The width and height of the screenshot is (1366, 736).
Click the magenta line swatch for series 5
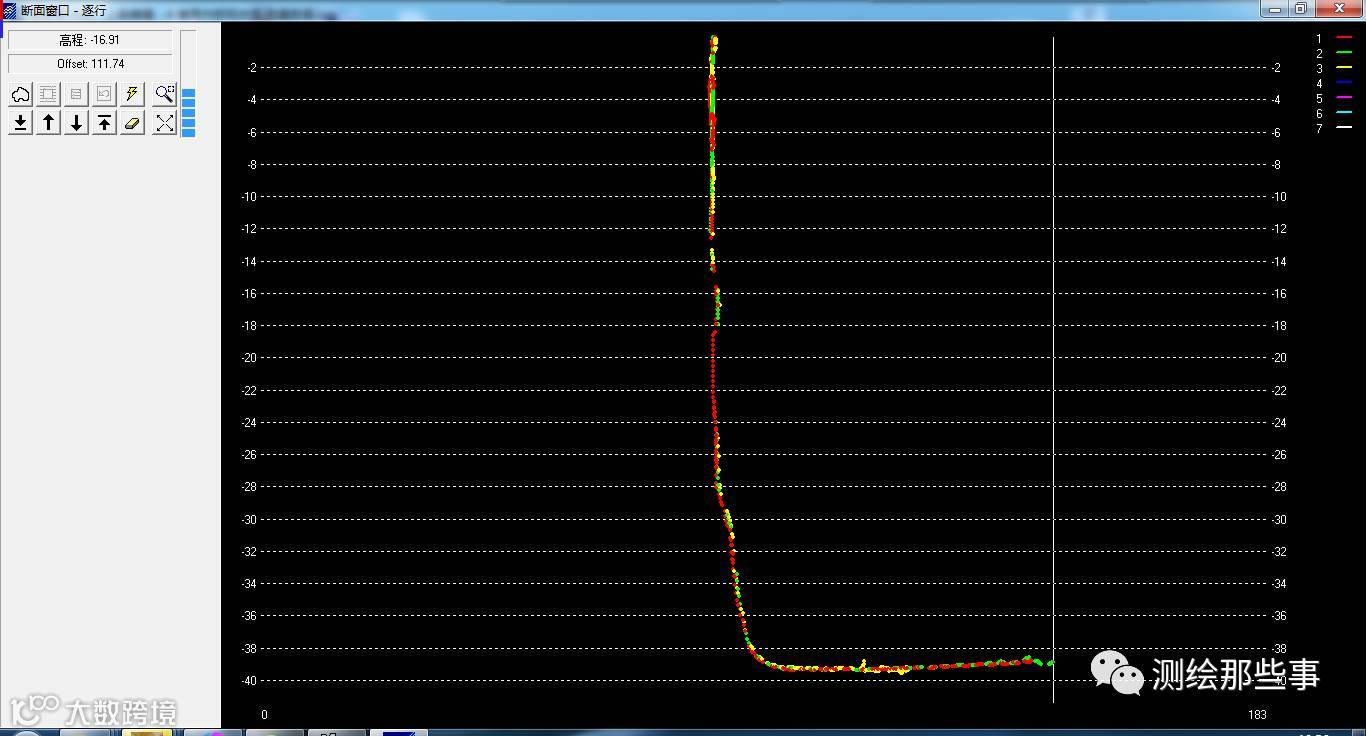click(1344, 98)
